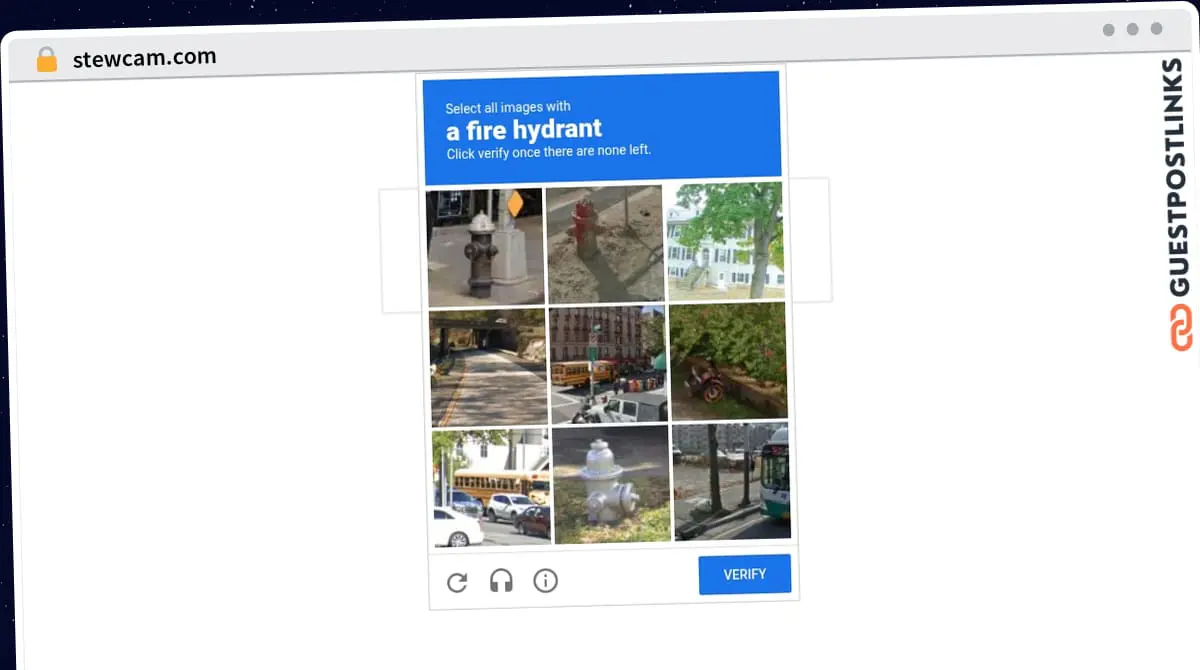Select the road tunnel underpass tile

[488, 368]
